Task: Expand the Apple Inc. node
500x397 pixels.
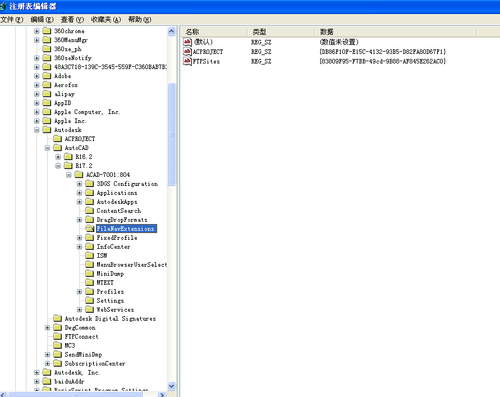Action: (x=37, y=121)
